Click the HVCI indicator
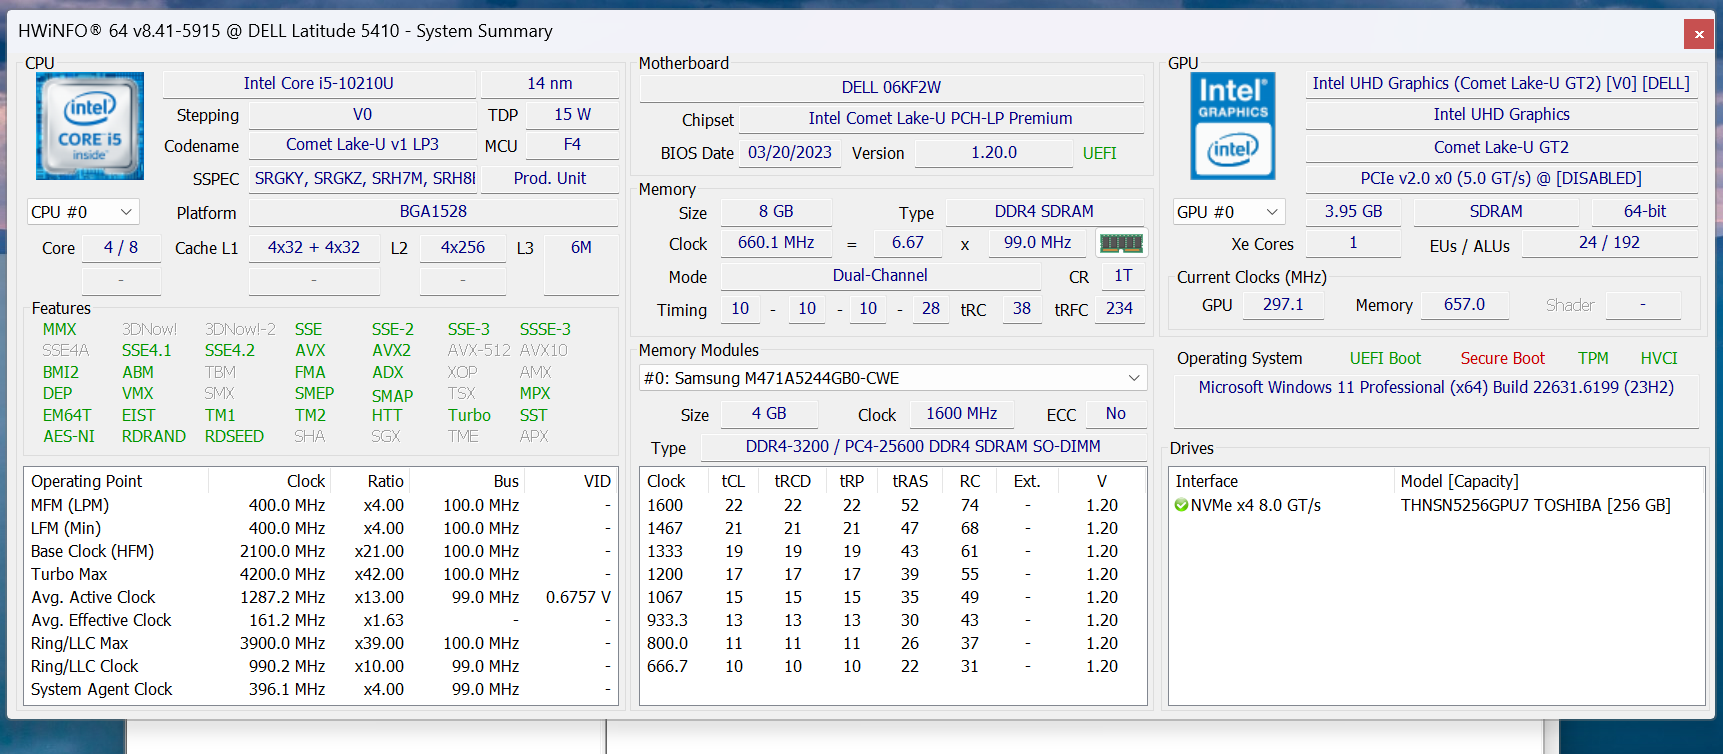Screen dimensions: 1723x754 [x=1659, y=359]
